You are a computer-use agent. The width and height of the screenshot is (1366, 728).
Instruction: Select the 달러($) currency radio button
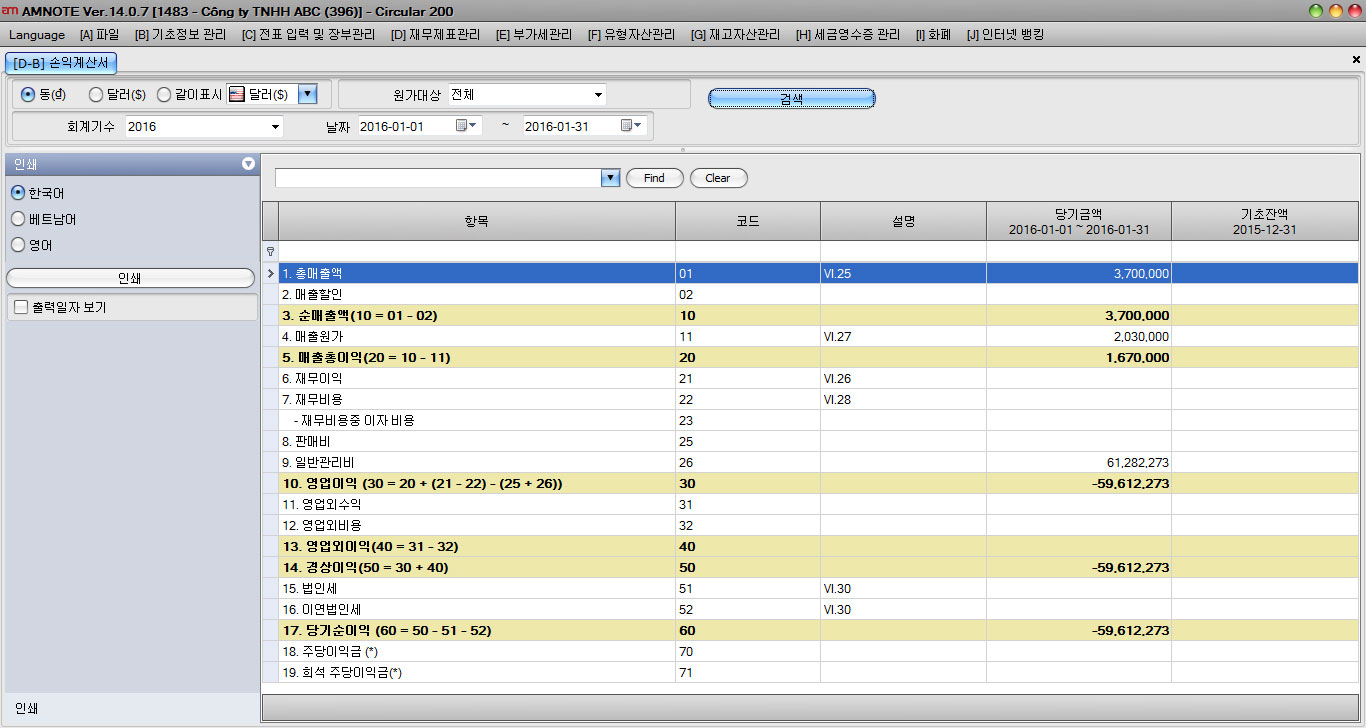pos(96,95)
